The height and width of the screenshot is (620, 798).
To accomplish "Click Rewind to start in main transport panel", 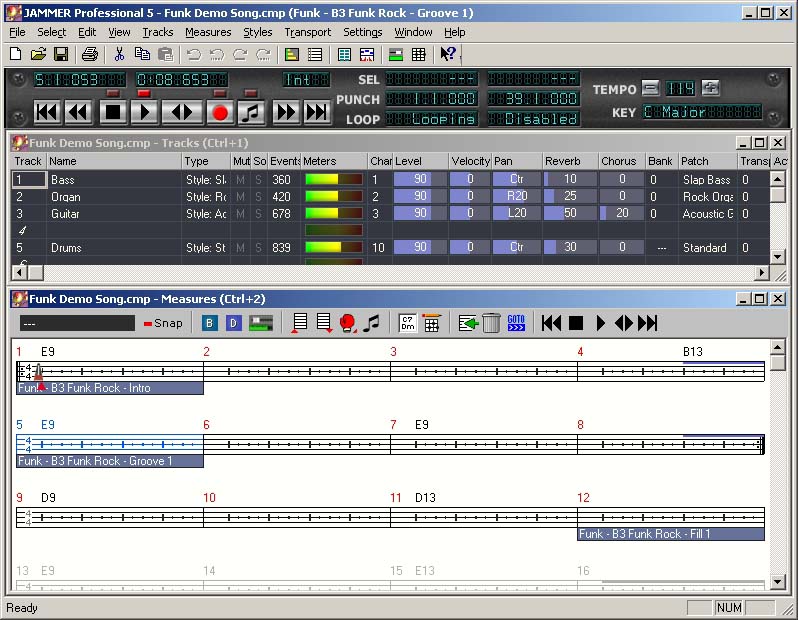I will (47, 112).
